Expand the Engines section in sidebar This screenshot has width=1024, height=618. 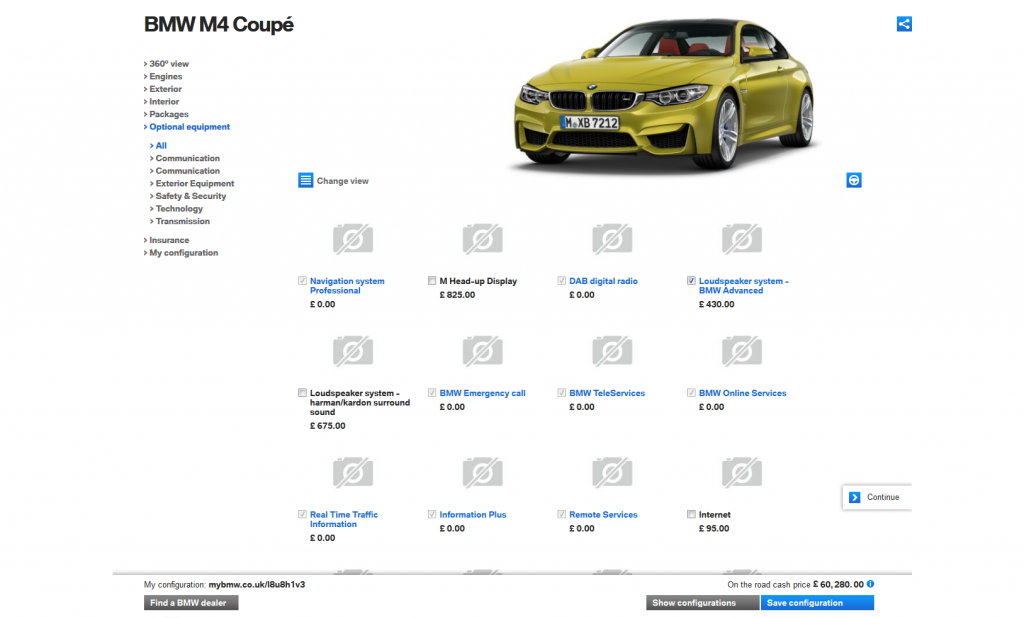point(165,77)
